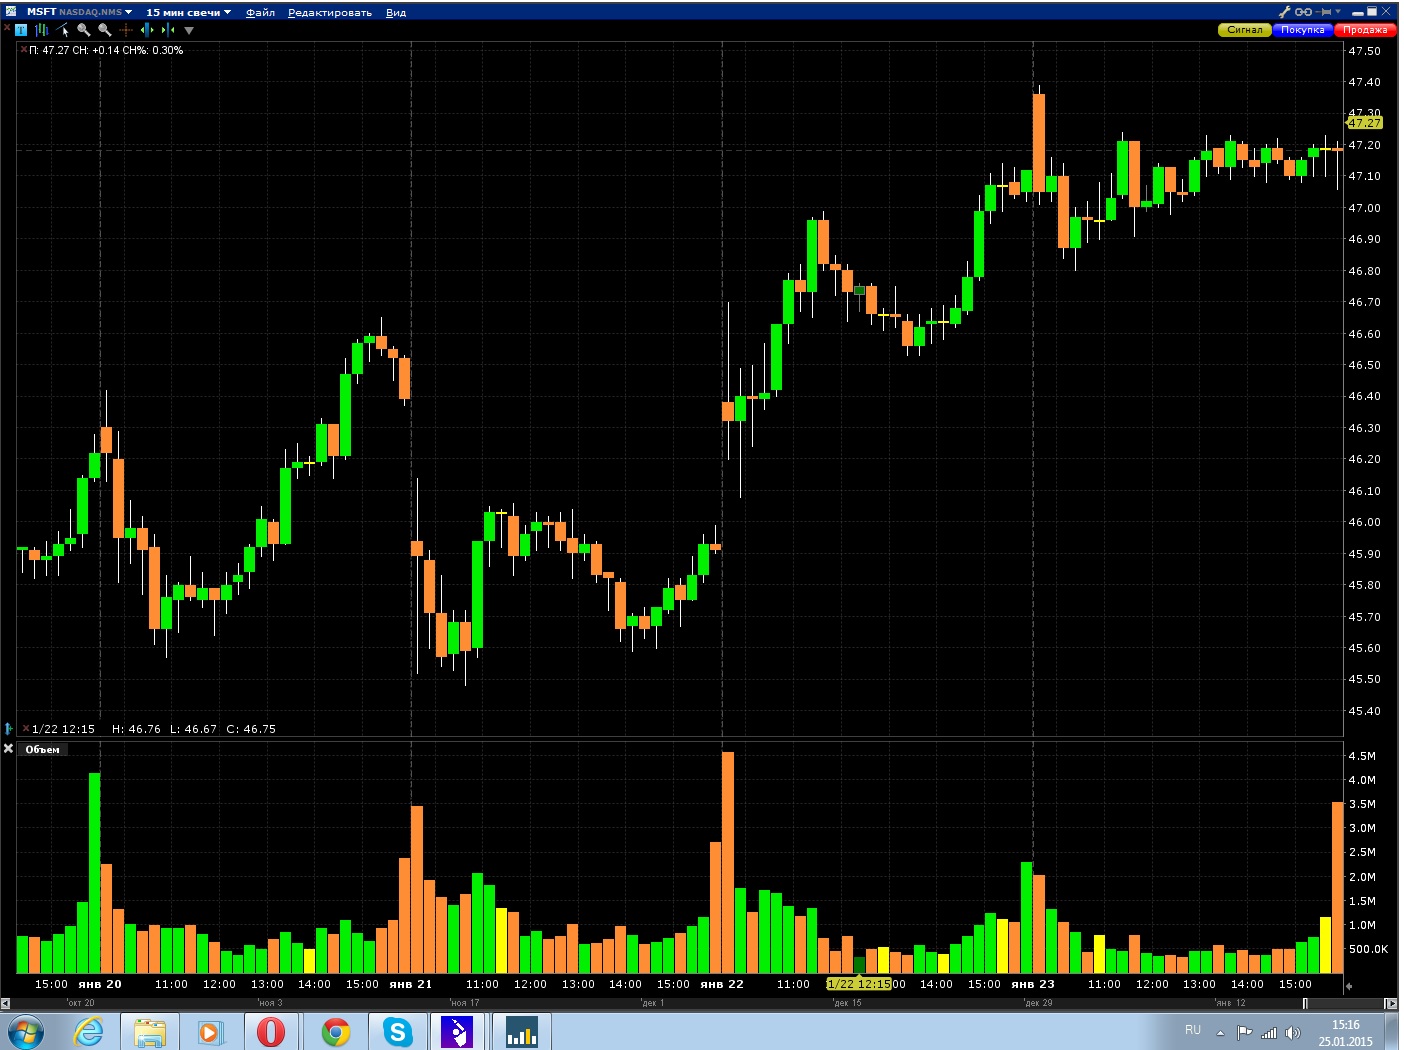The height and width of the screenshot is (1050, 1404).
Task: Activate the orange crosshair tool
Action: coord(126,30)
